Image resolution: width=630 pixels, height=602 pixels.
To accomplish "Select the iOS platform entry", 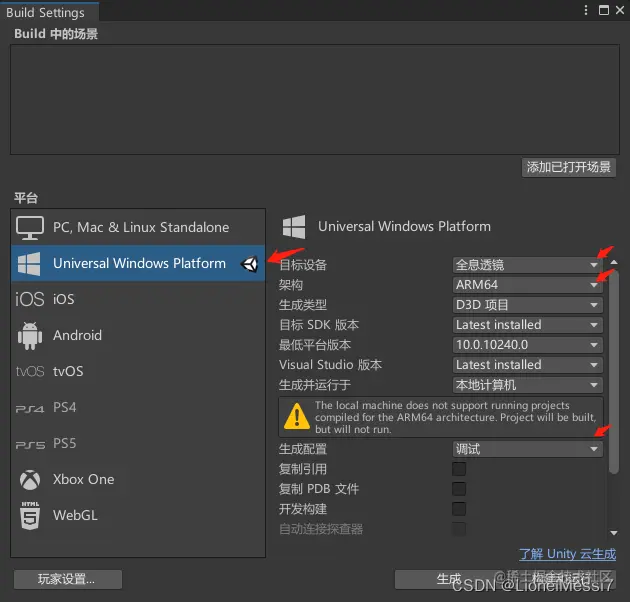I will (x=138, y=299).
